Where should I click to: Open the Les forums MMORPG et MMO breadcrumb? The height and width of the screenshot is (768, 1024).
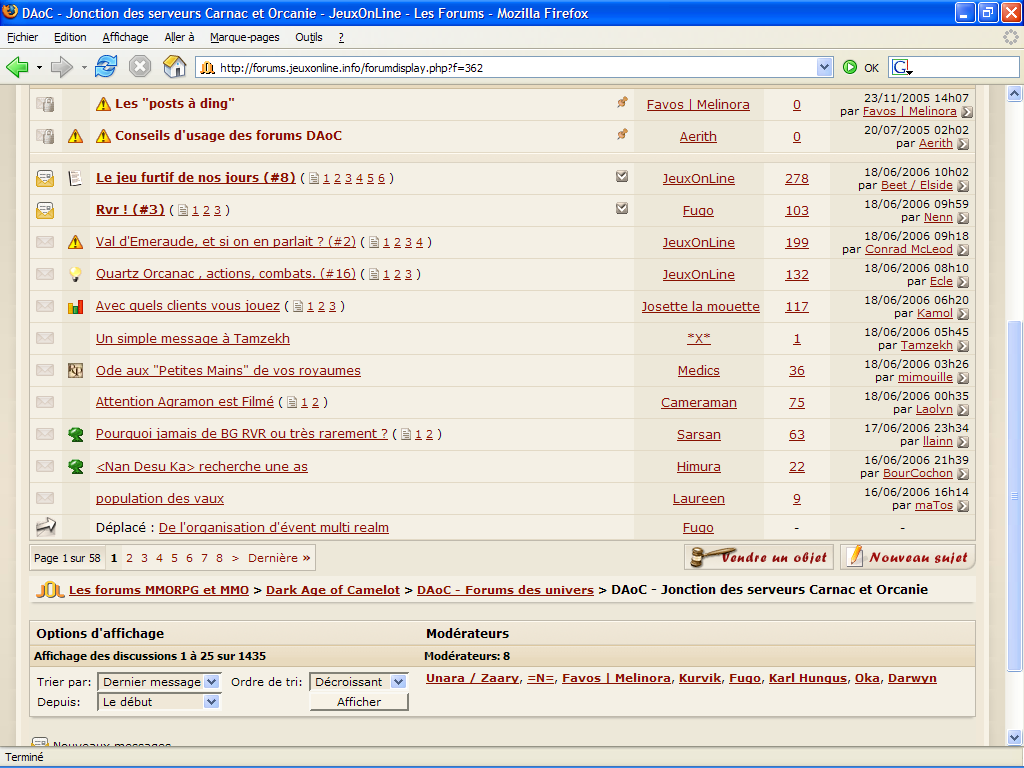159,590
